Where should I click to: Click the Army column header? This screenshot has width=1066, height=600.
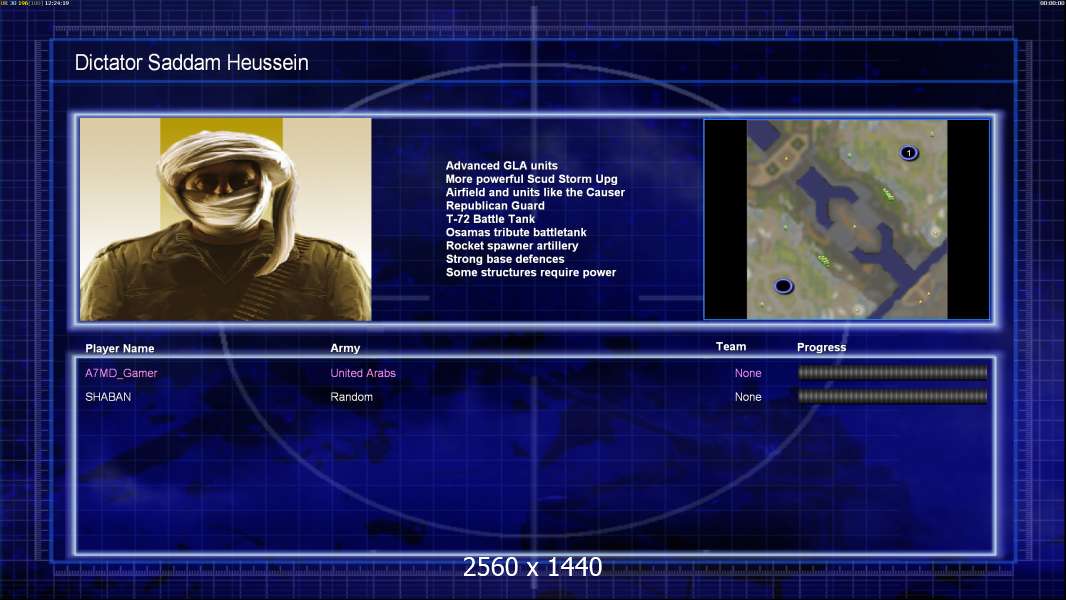coord(345,349)
